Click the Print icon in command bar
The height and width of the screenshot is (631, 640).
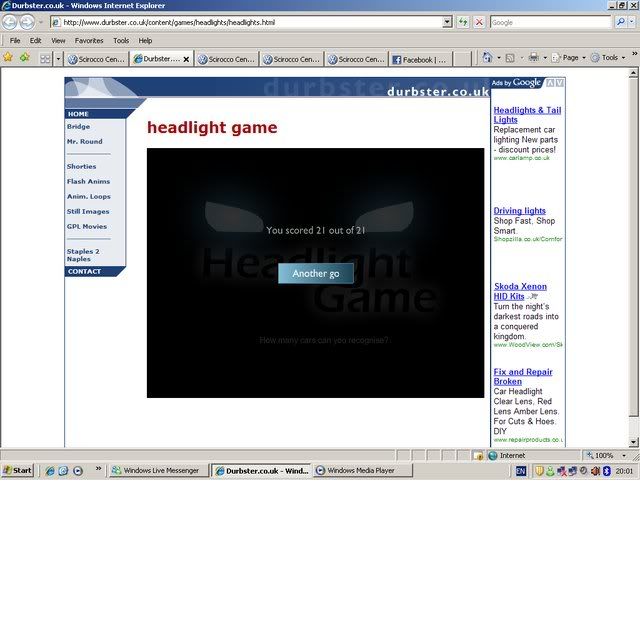coord(534,58)
